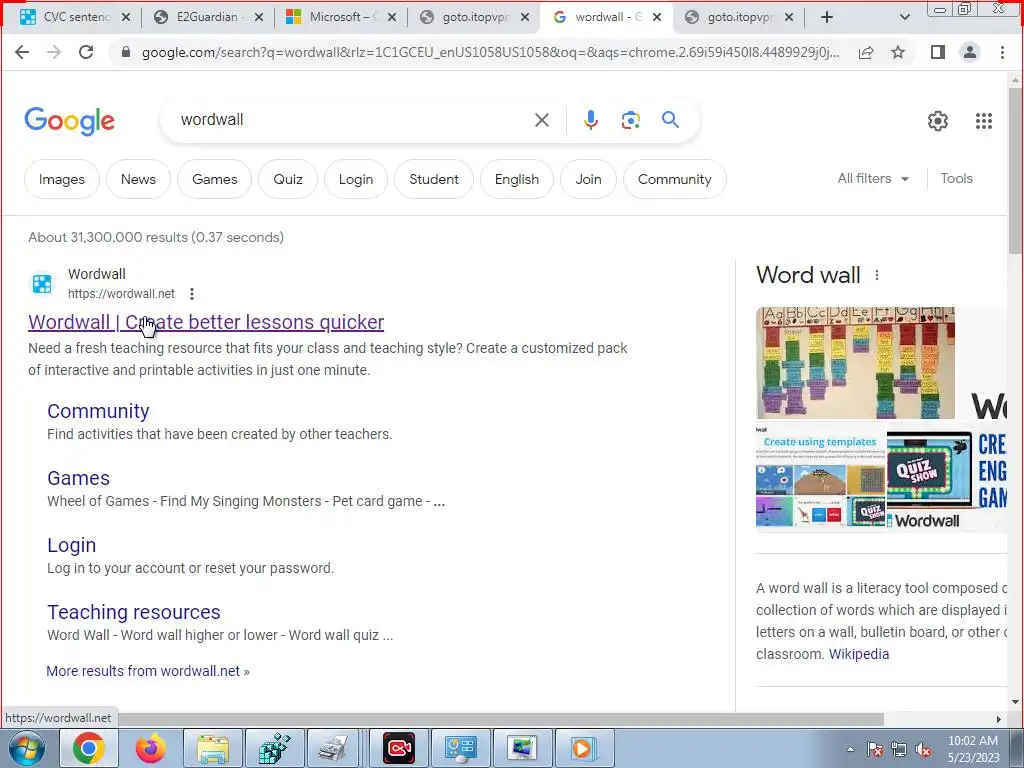1024x768 pixels.
Task: Select the English filter chip
Action: coord(517,179)
